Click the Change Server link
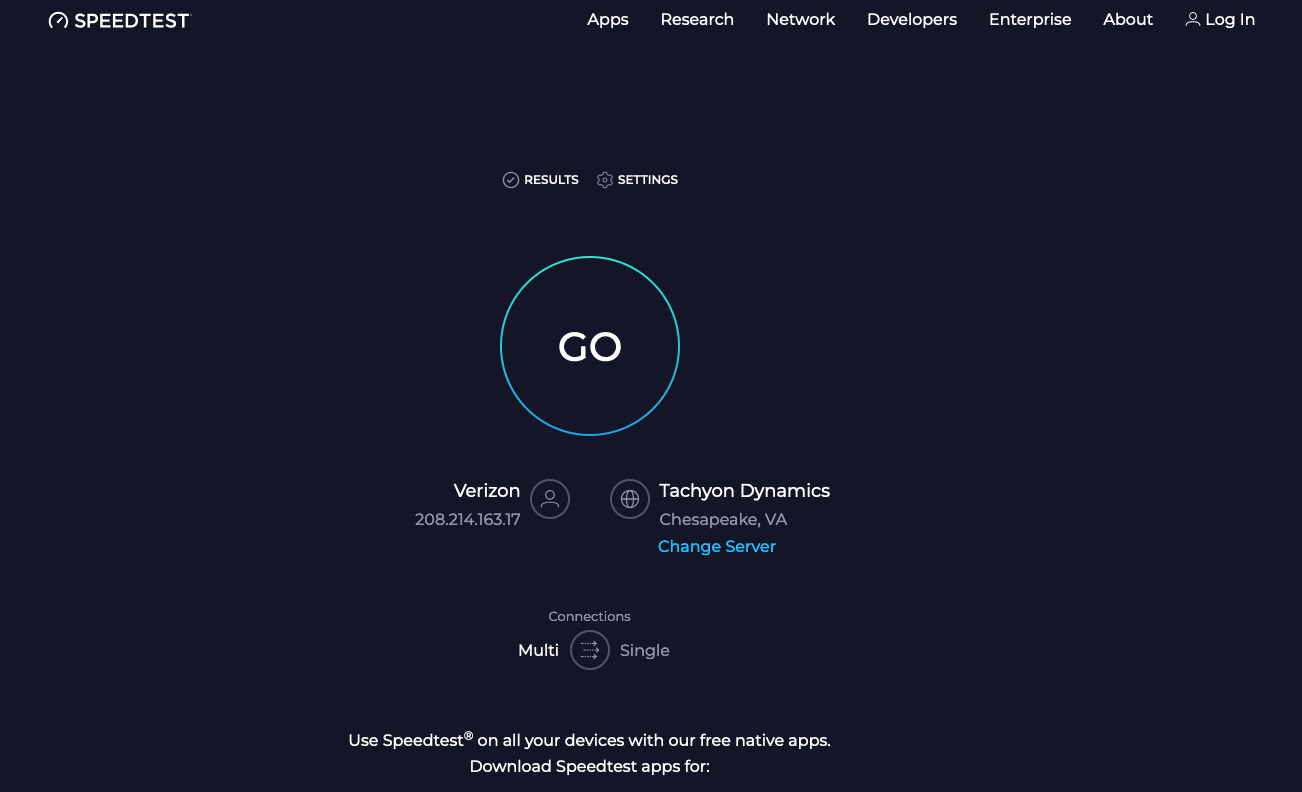This screenshot has width=1302, height=792. (x=717, y=546)
